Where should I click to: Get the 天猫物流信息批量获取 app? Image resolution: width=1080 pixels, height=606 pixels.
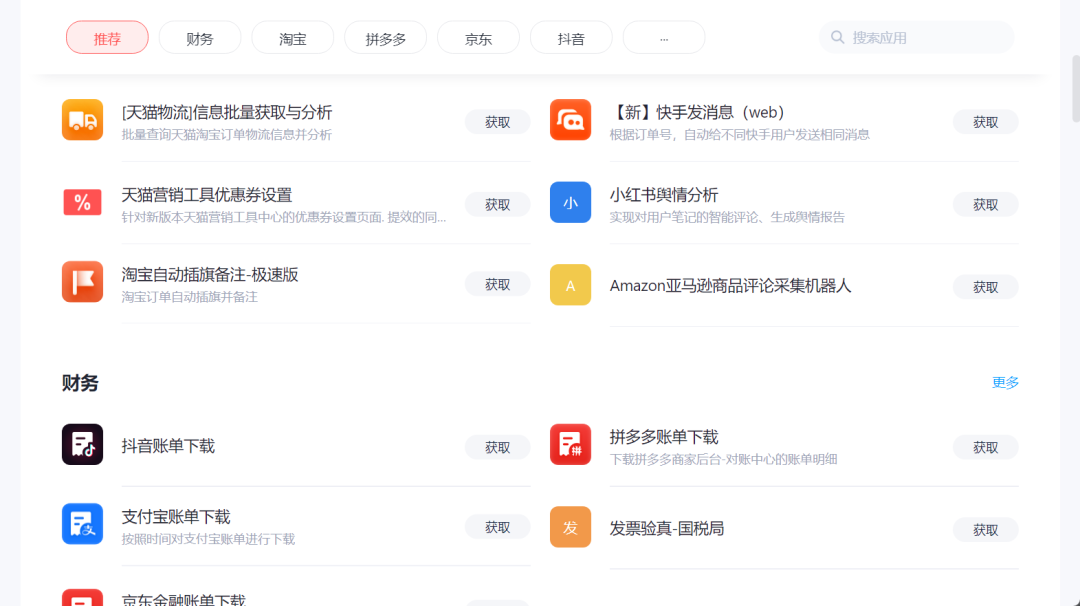coord(497,122)
